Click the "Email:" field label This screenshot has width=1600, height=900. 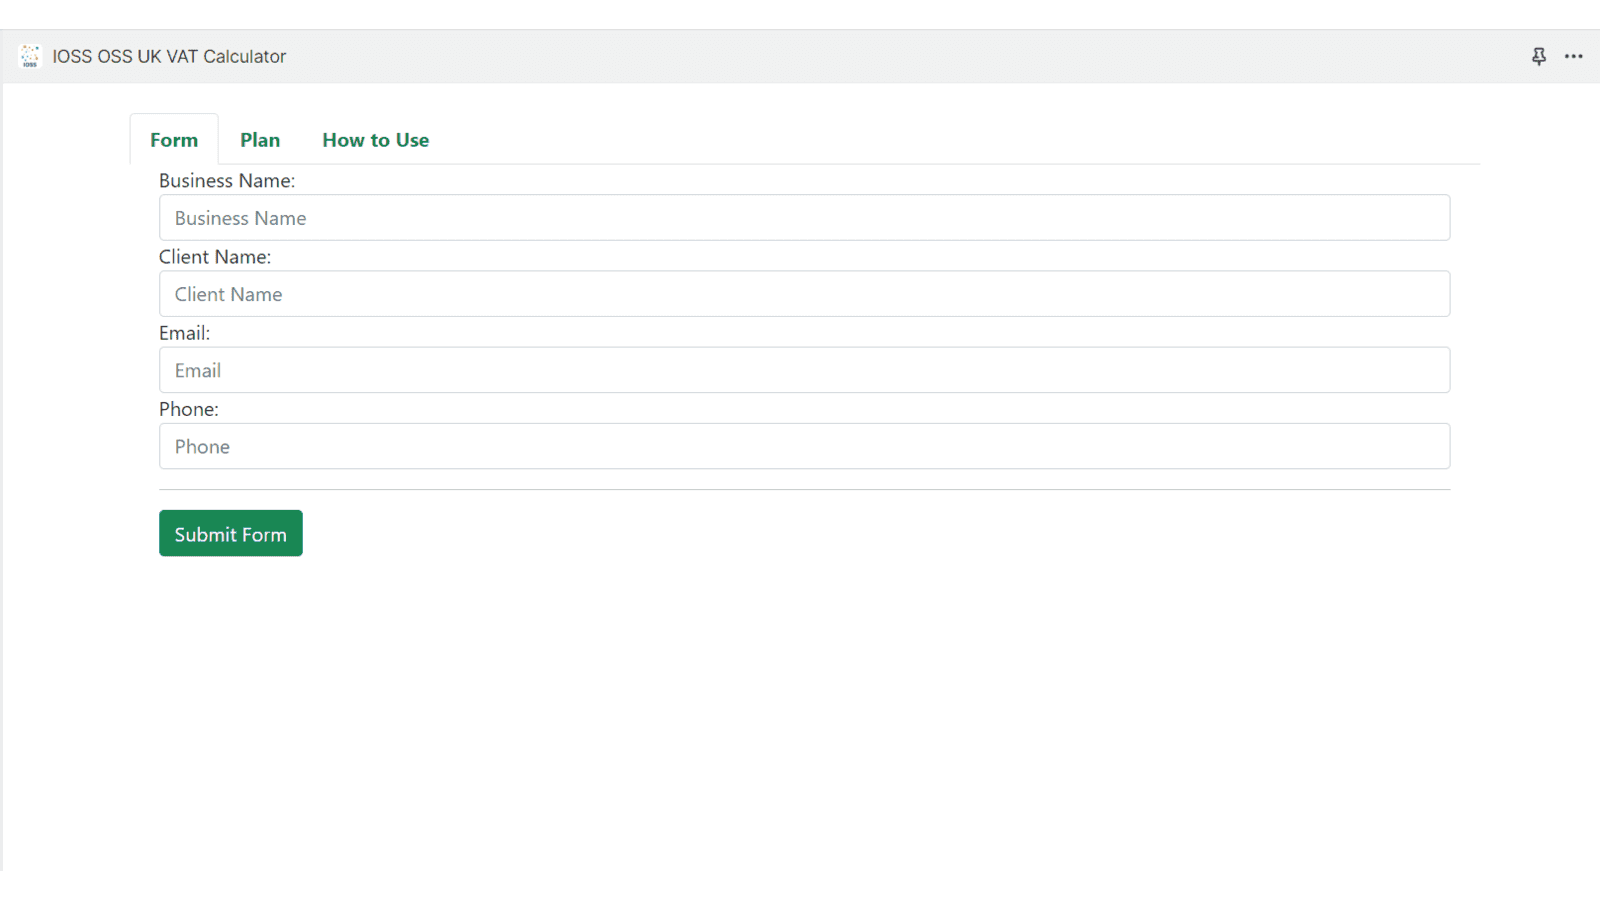pos(184,333)
